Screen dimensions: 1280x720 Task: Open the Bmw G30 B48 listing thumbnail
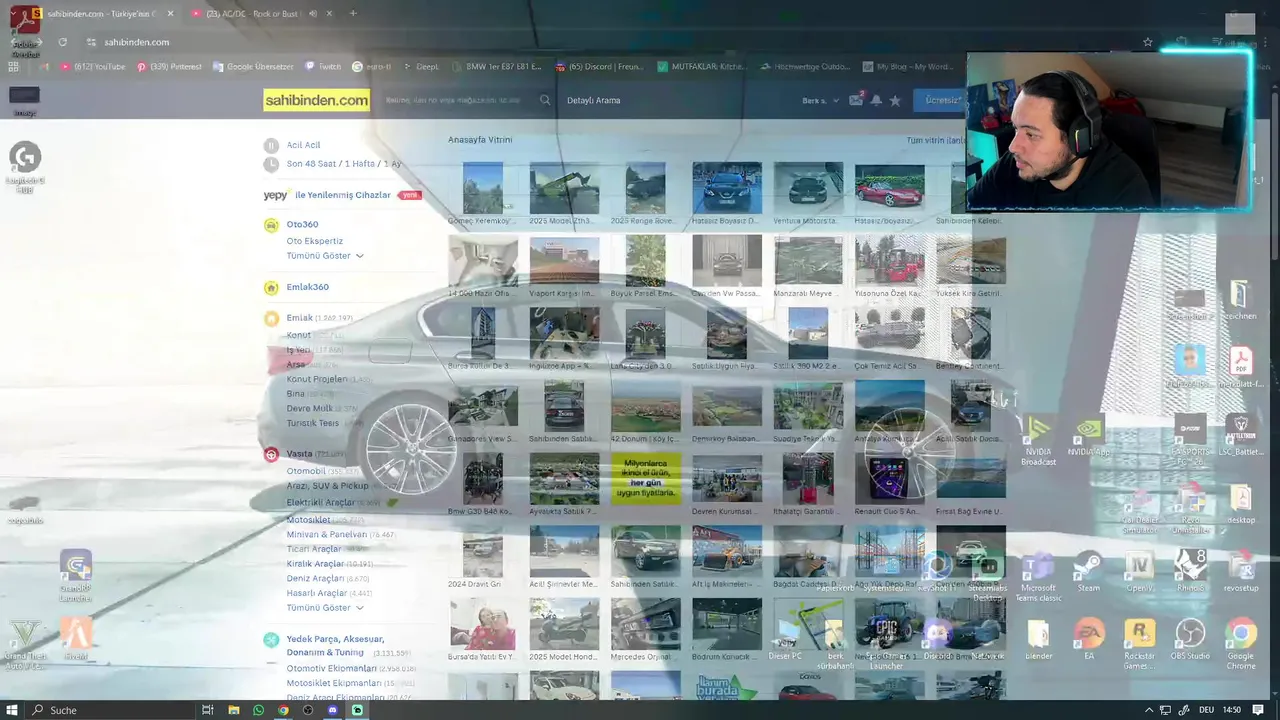click(x=483, y=478)
